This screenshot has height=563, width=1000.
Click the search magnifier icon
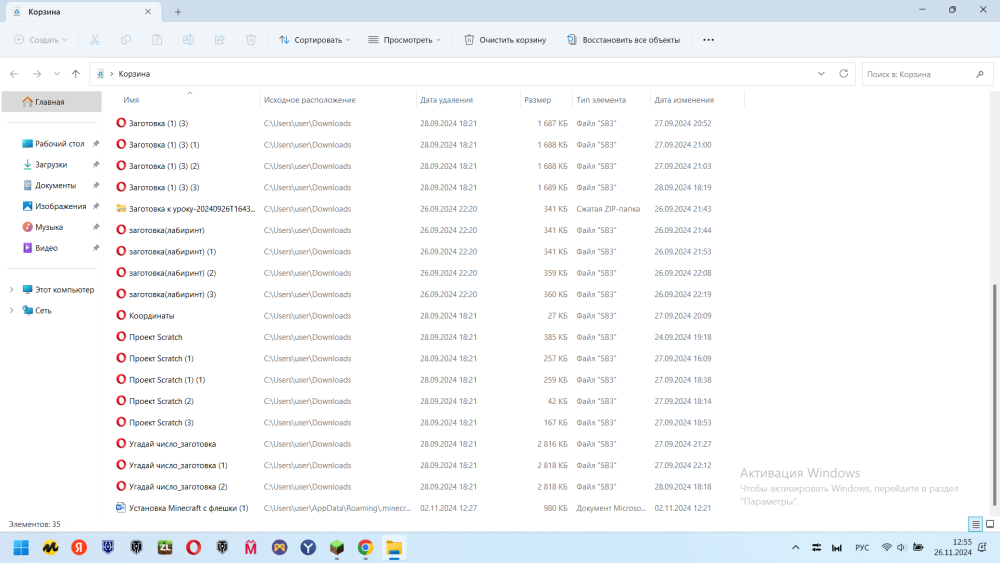980,74
